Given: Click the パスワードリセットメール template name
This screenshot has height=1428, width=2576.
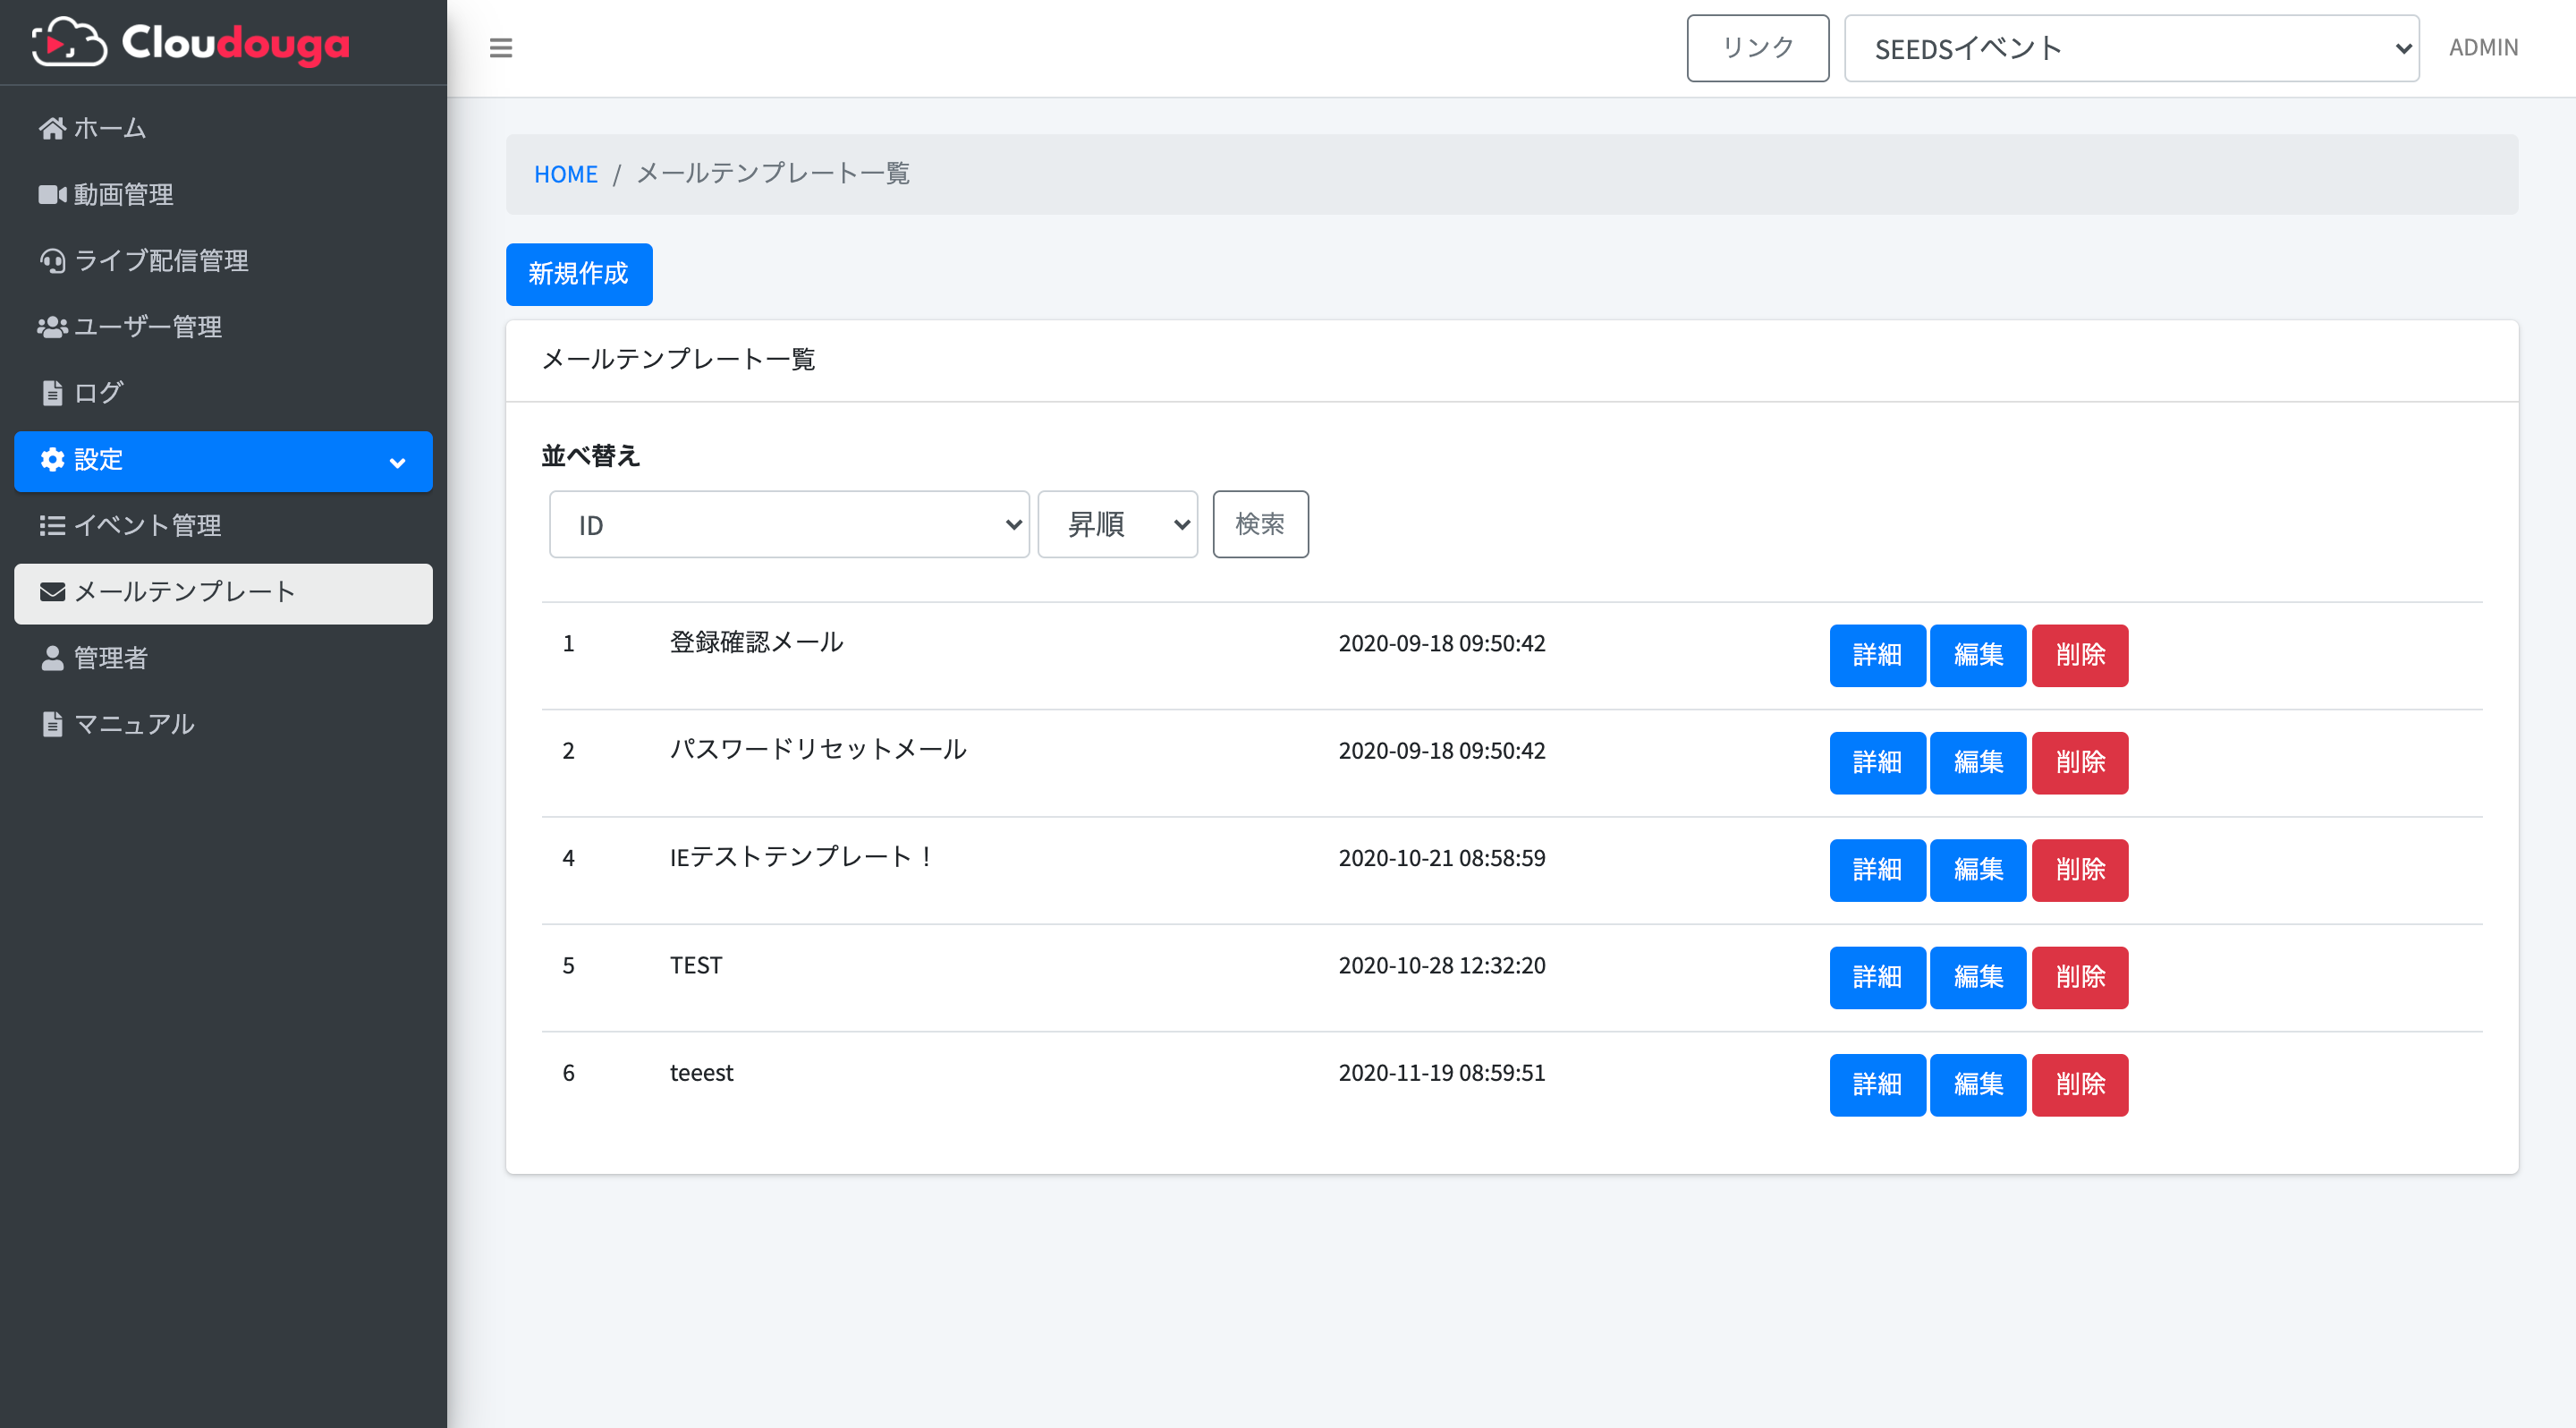Looking at the screenshot, I should click(818, 749).
